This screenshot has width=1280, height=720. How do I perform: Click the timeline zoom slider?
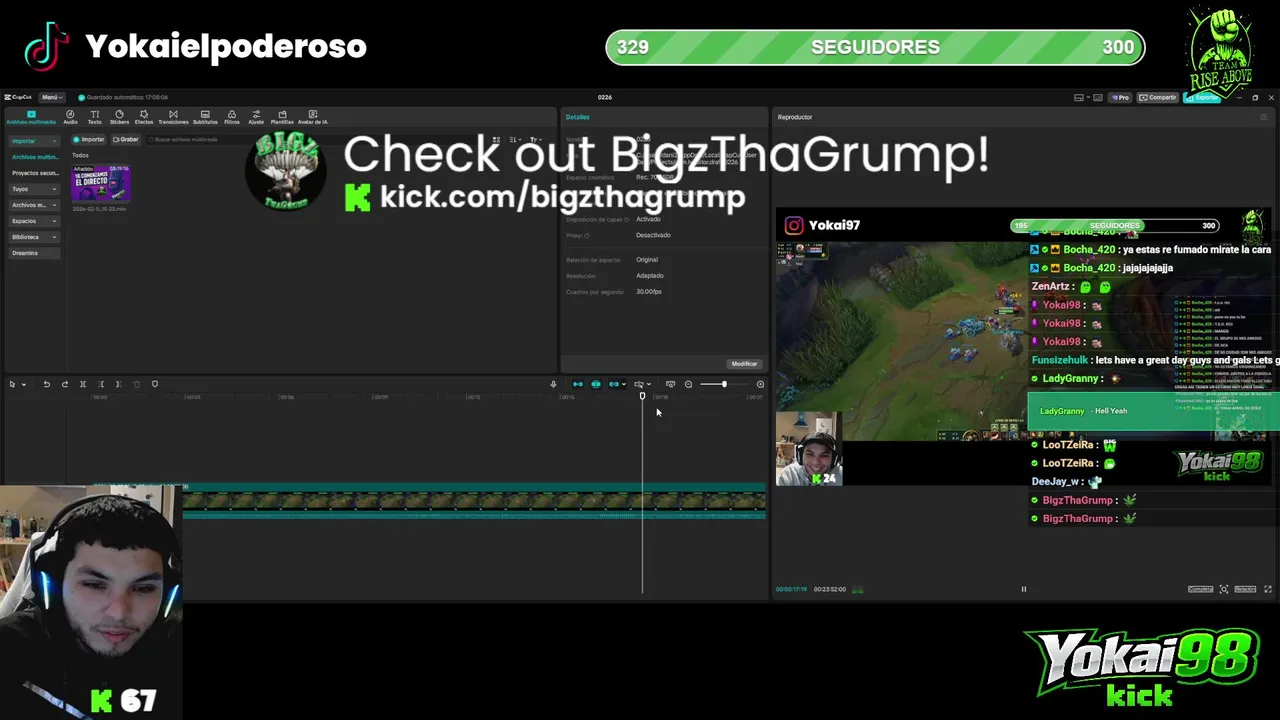[724, 384]
